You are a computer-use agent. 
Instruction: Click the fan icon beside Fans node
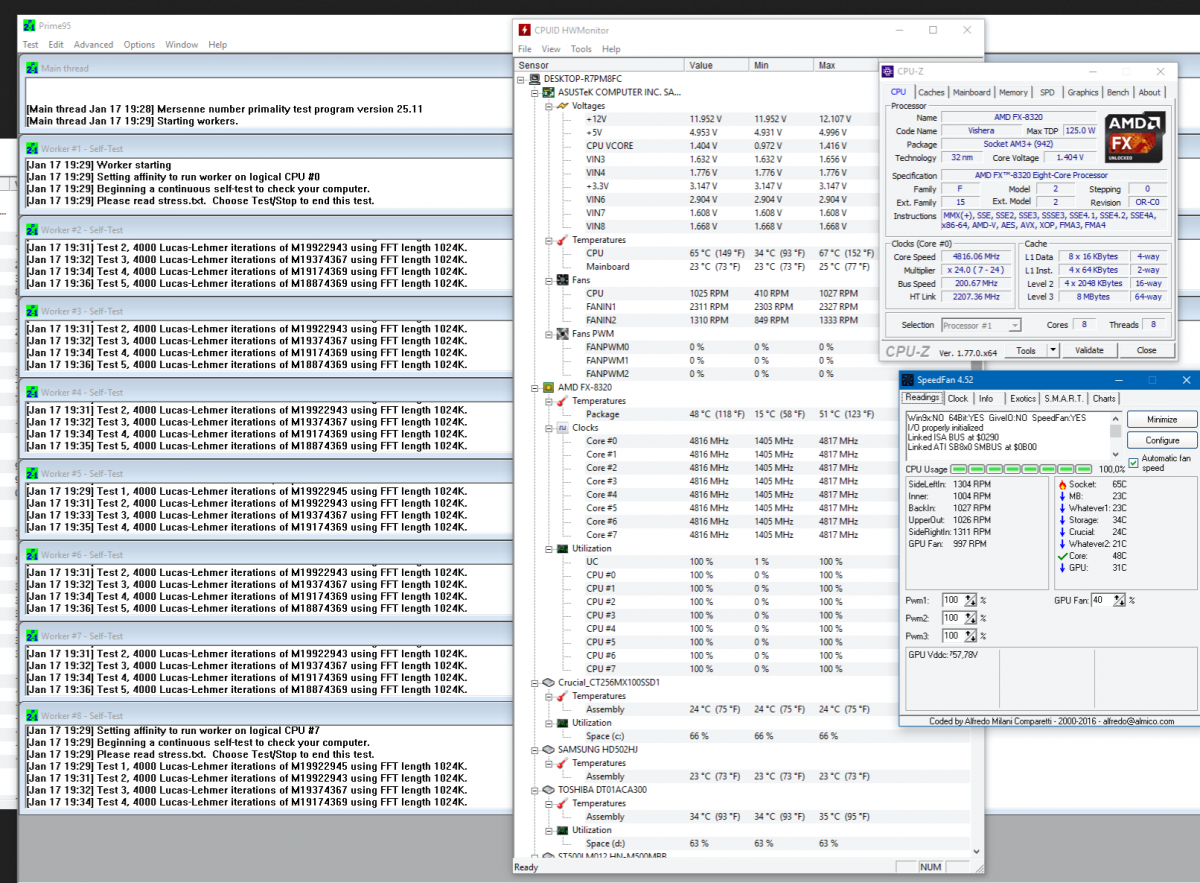[562, 281]
